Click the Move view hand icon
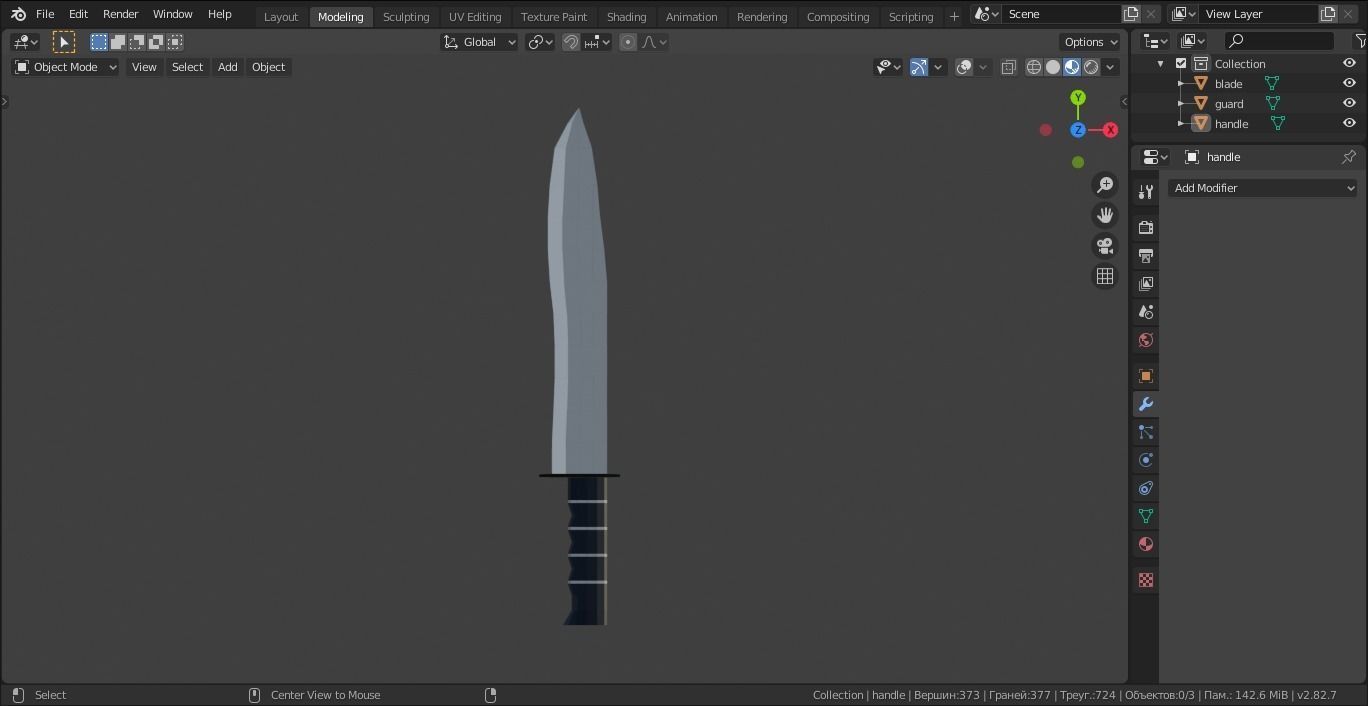 point(1105,215)
